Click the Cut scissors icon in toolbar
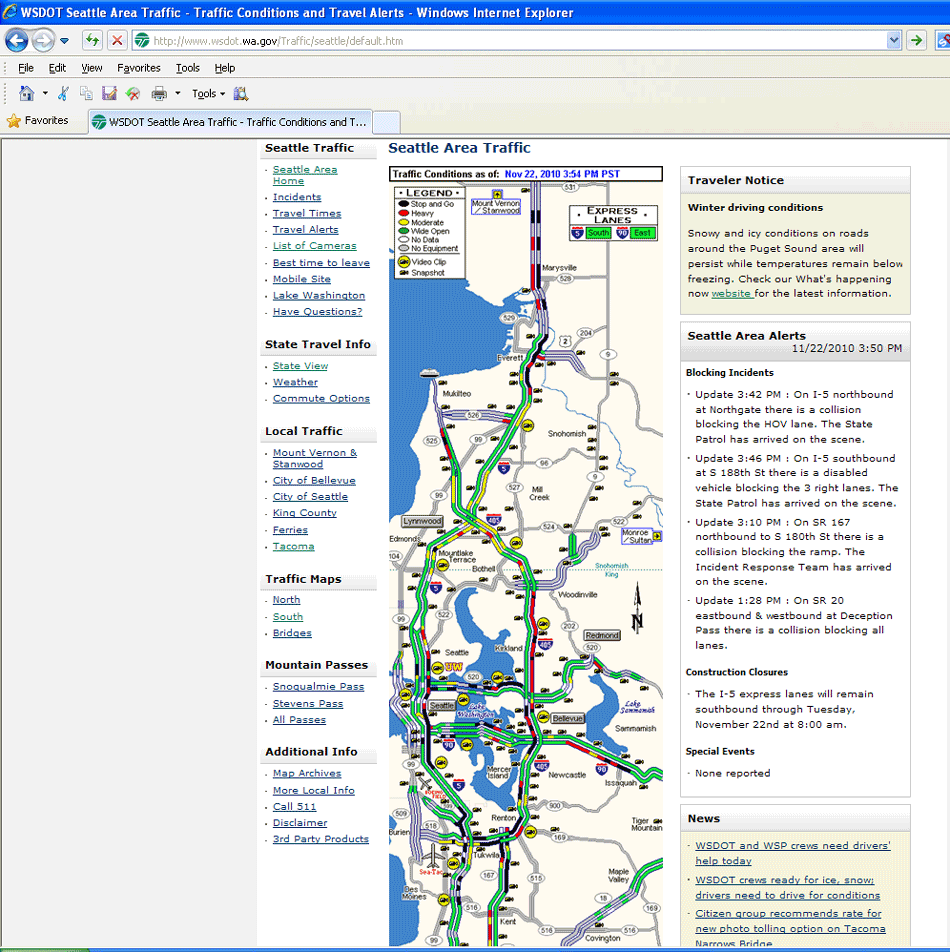950x952 pixels. tap(63, 93)
